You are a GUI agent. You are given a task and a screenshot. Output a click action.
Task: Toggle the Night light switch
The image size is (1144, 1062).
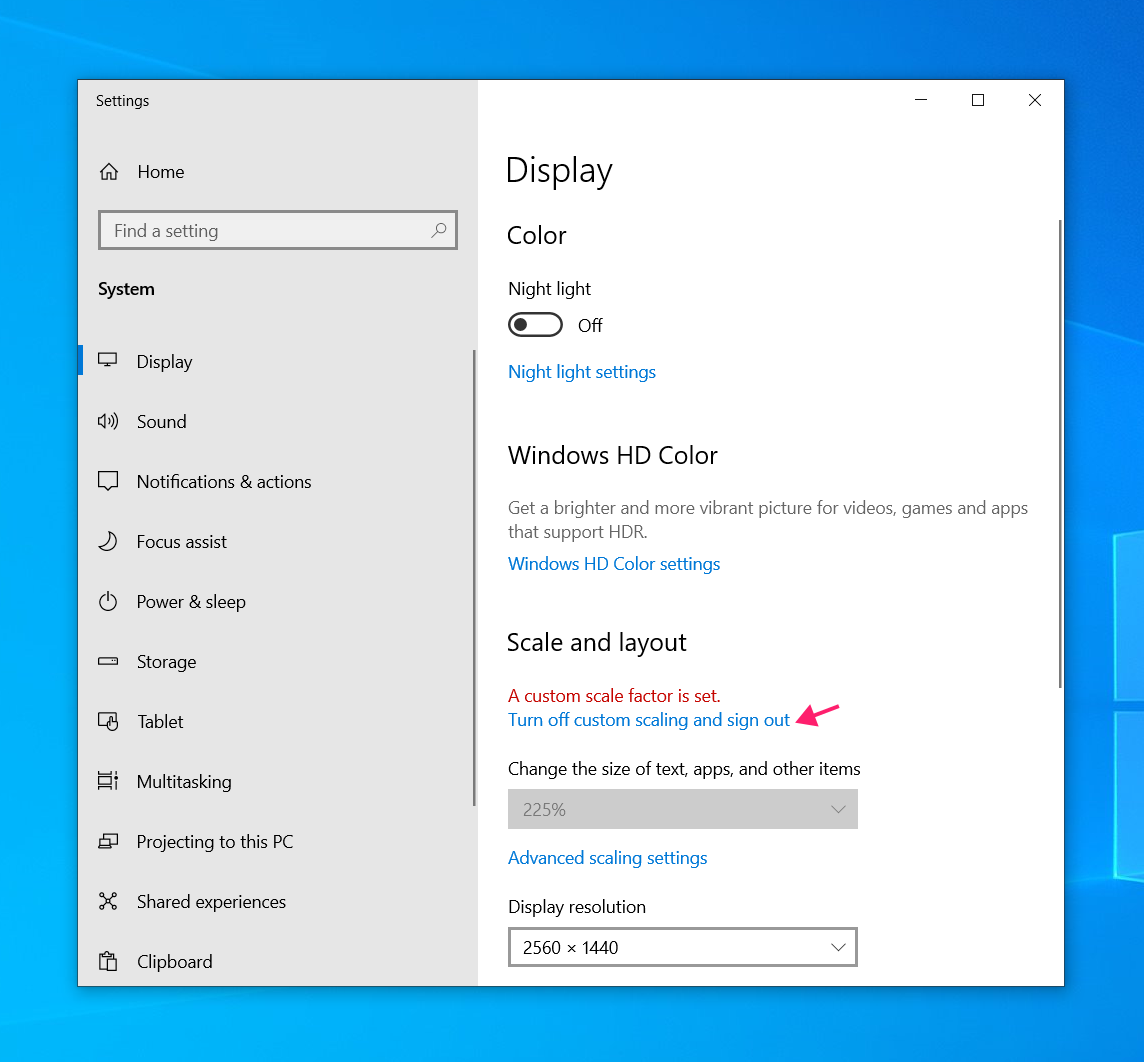tap(535, 325)
